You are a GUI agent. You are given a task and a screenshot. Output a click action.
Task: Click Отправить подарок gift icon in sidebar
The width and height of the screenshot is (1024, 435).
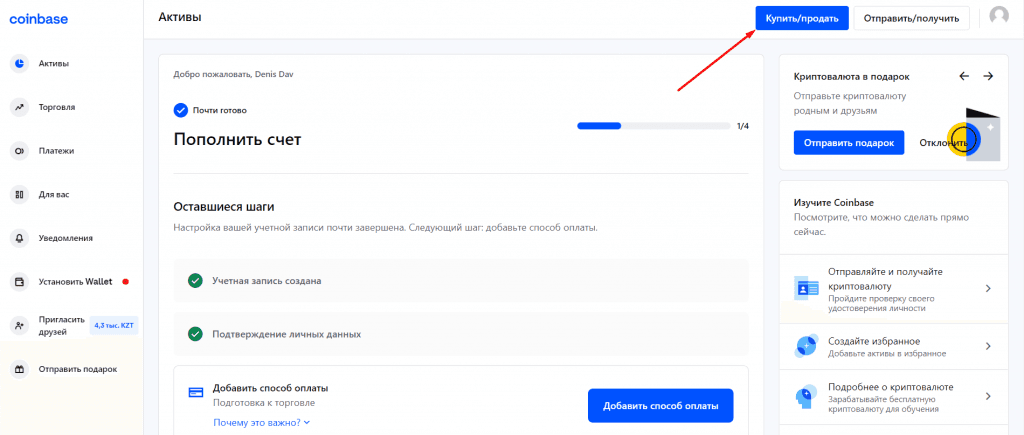coord(20,369)
